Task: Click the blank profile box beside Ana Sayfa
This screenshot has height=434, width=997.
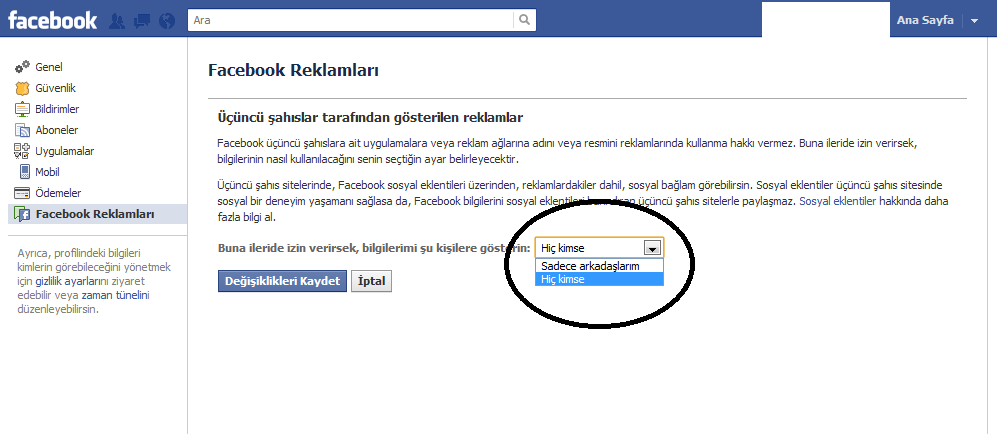Action: point(825,20)
